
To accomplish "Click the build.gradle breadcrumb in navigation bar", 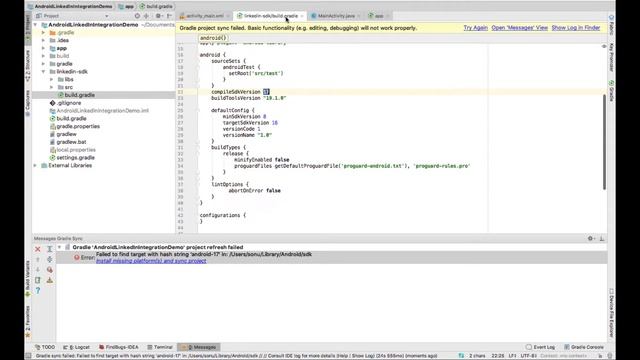I will click(x=156, y=7).
